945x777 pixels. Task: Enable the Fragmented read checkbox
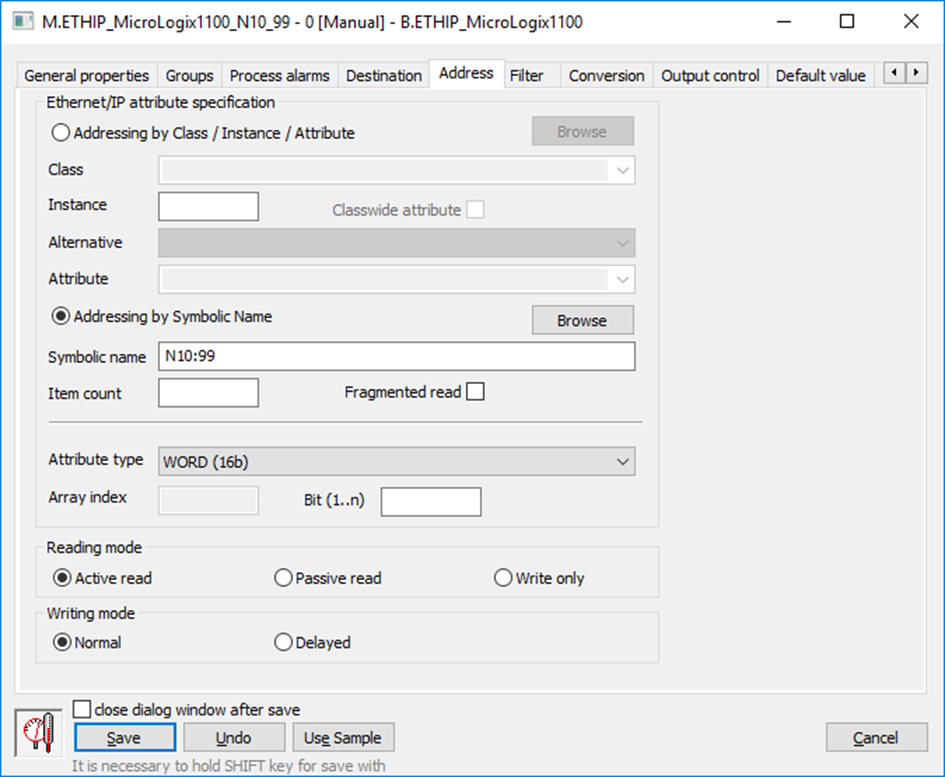476,392
